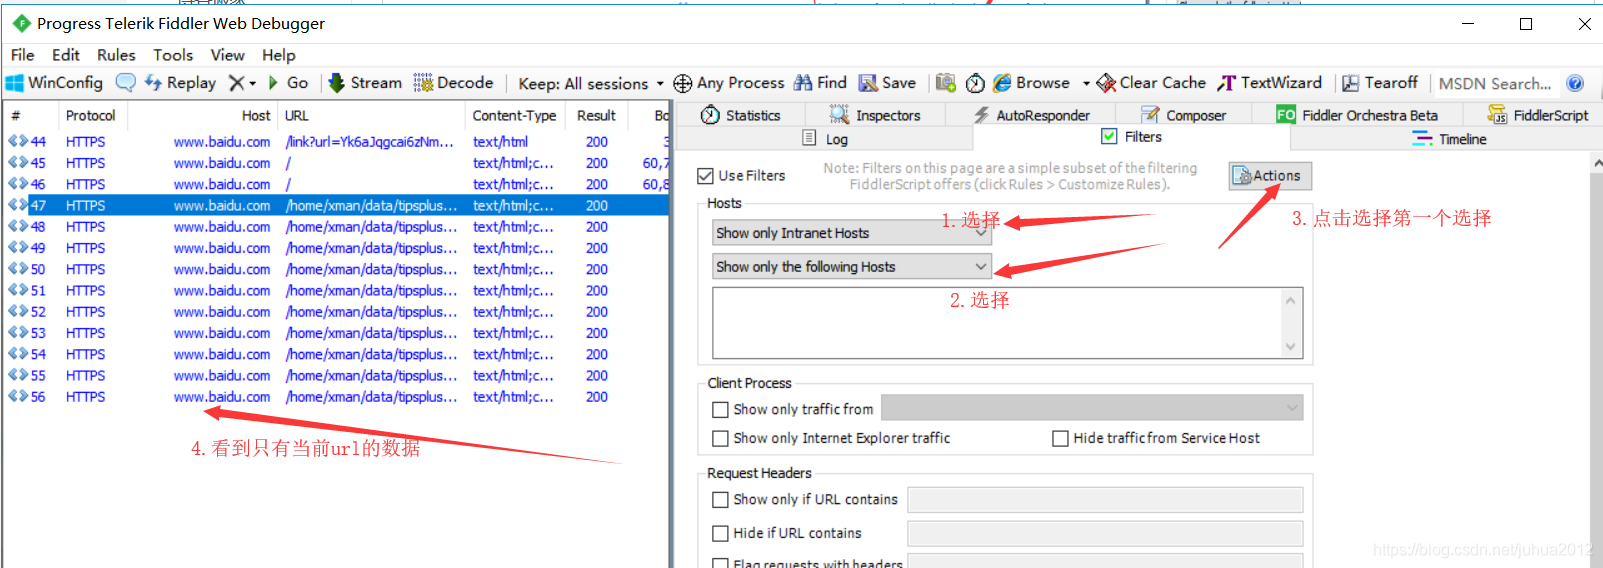Click the Tearoff toolbar button
Image resolution: width=1603 pixels, height=568 pixels.
pos(1380,83)
